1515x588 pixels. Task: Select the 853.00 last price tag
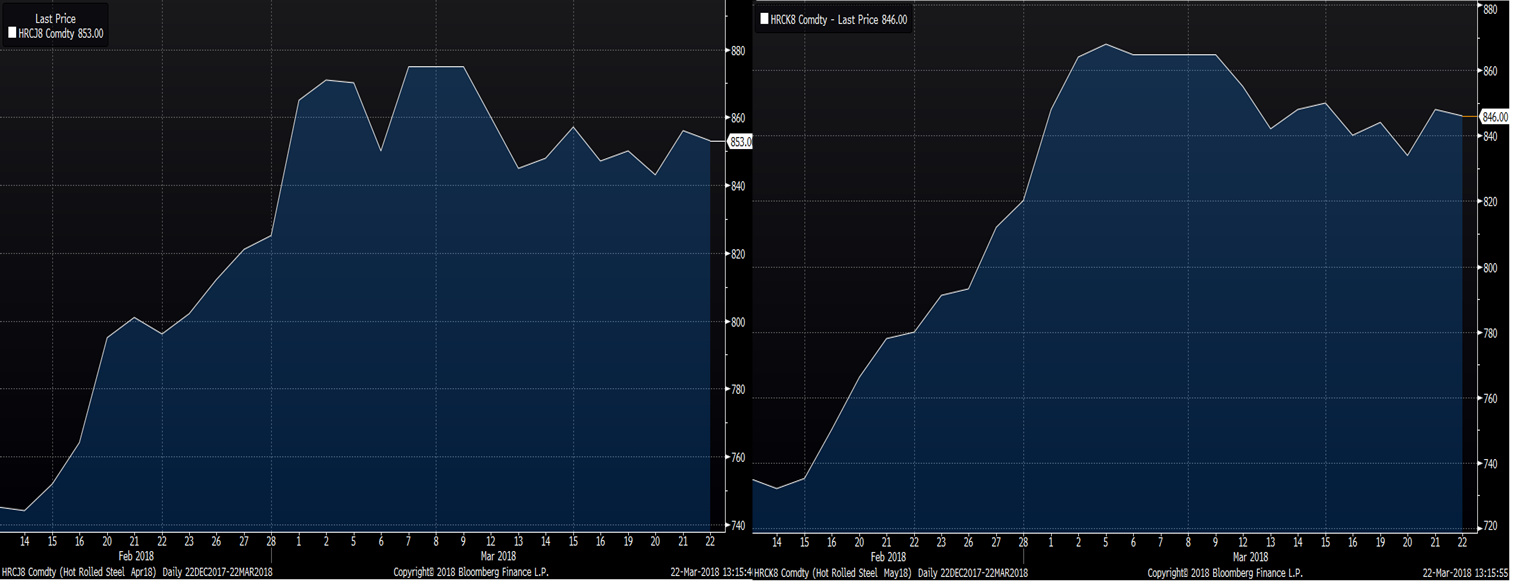tap(740, 142)
